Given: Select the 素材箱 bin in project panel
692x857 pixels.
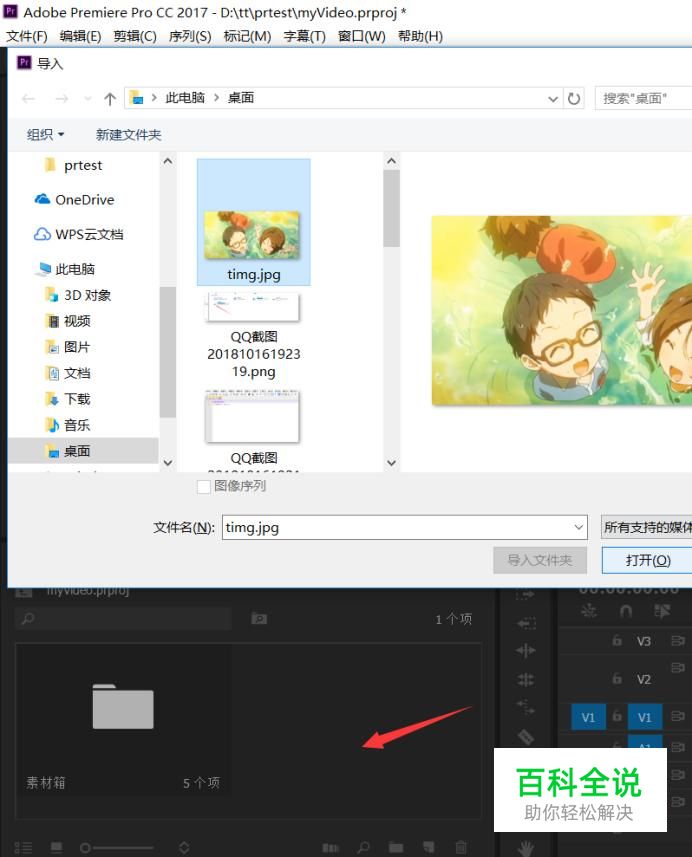Looking at the screenshot, I should click(x=123, y=718).
